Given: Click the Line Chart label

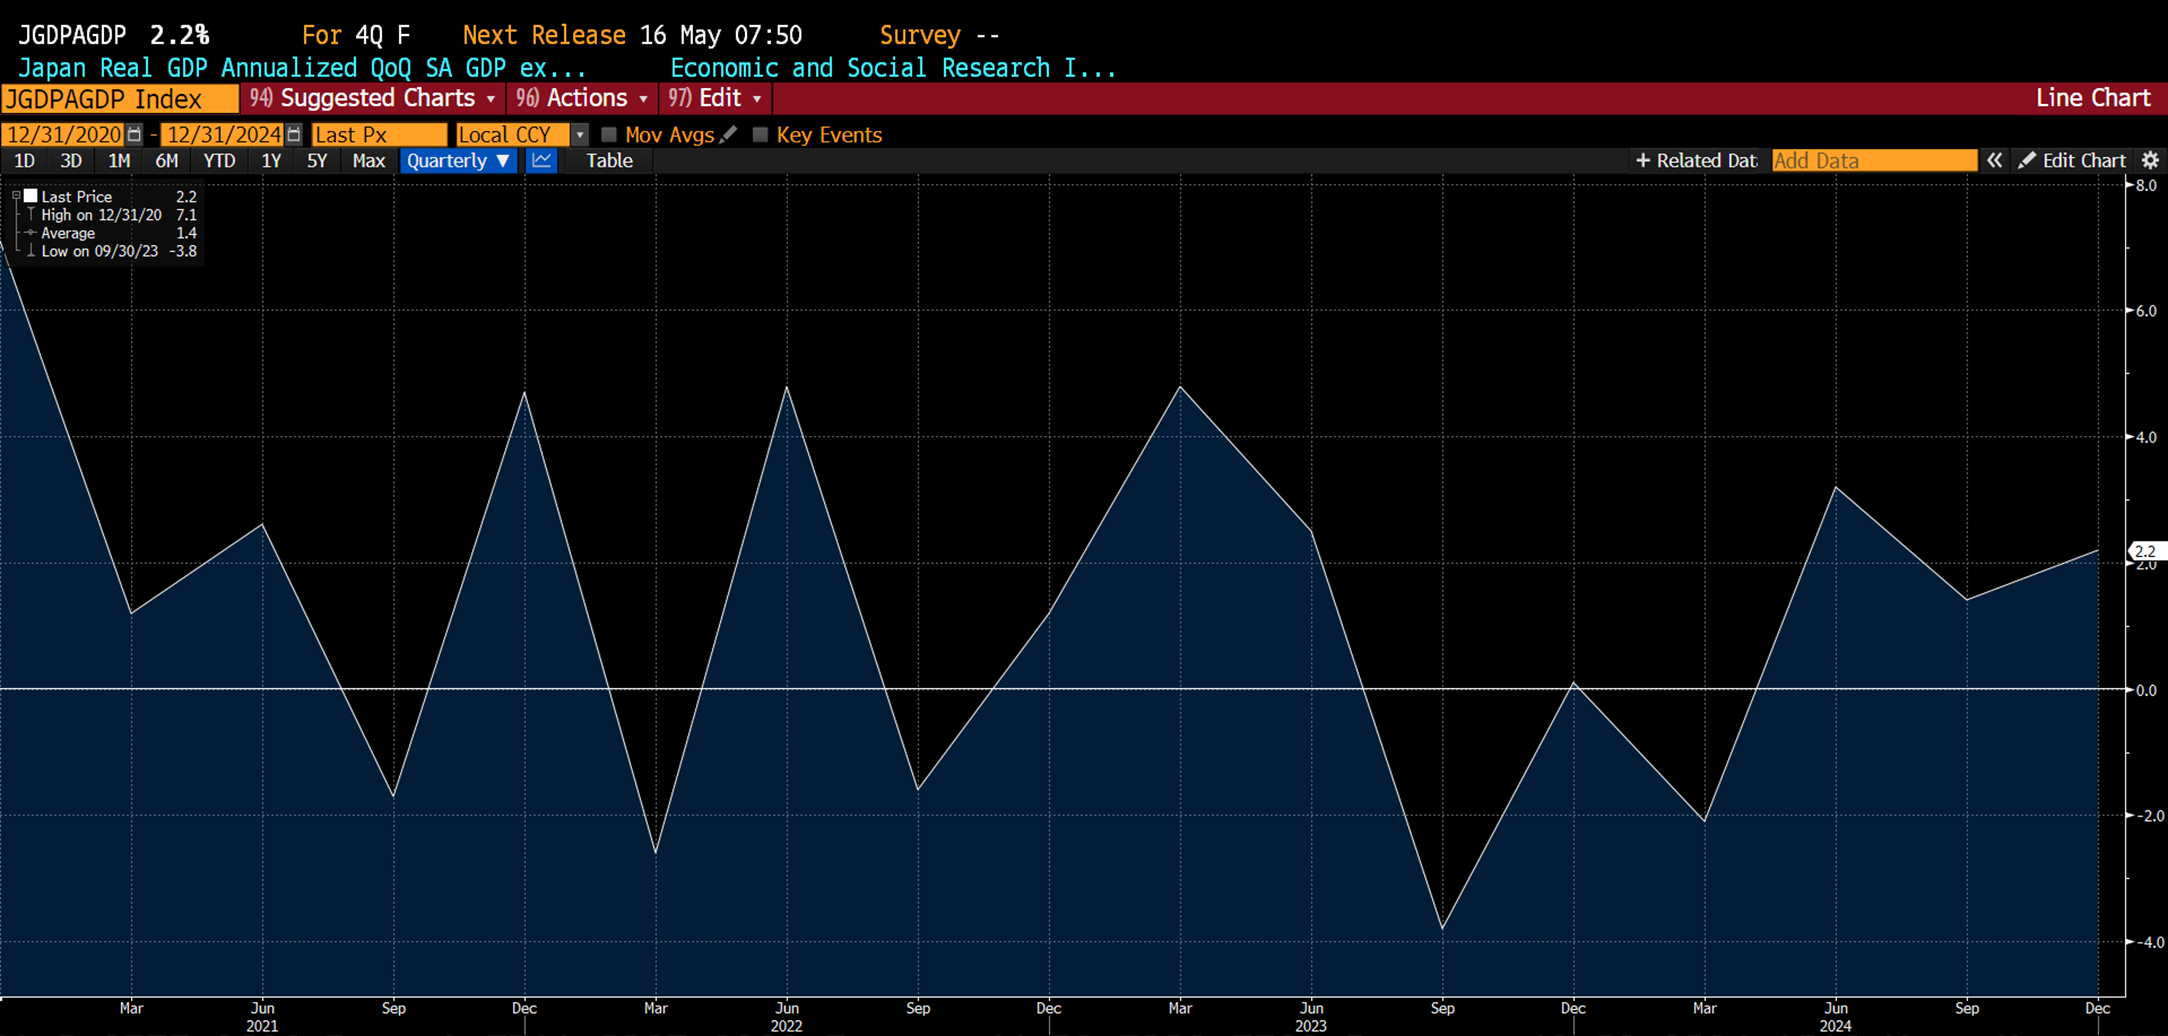Looking at the screenshot, I should 2093,98.
